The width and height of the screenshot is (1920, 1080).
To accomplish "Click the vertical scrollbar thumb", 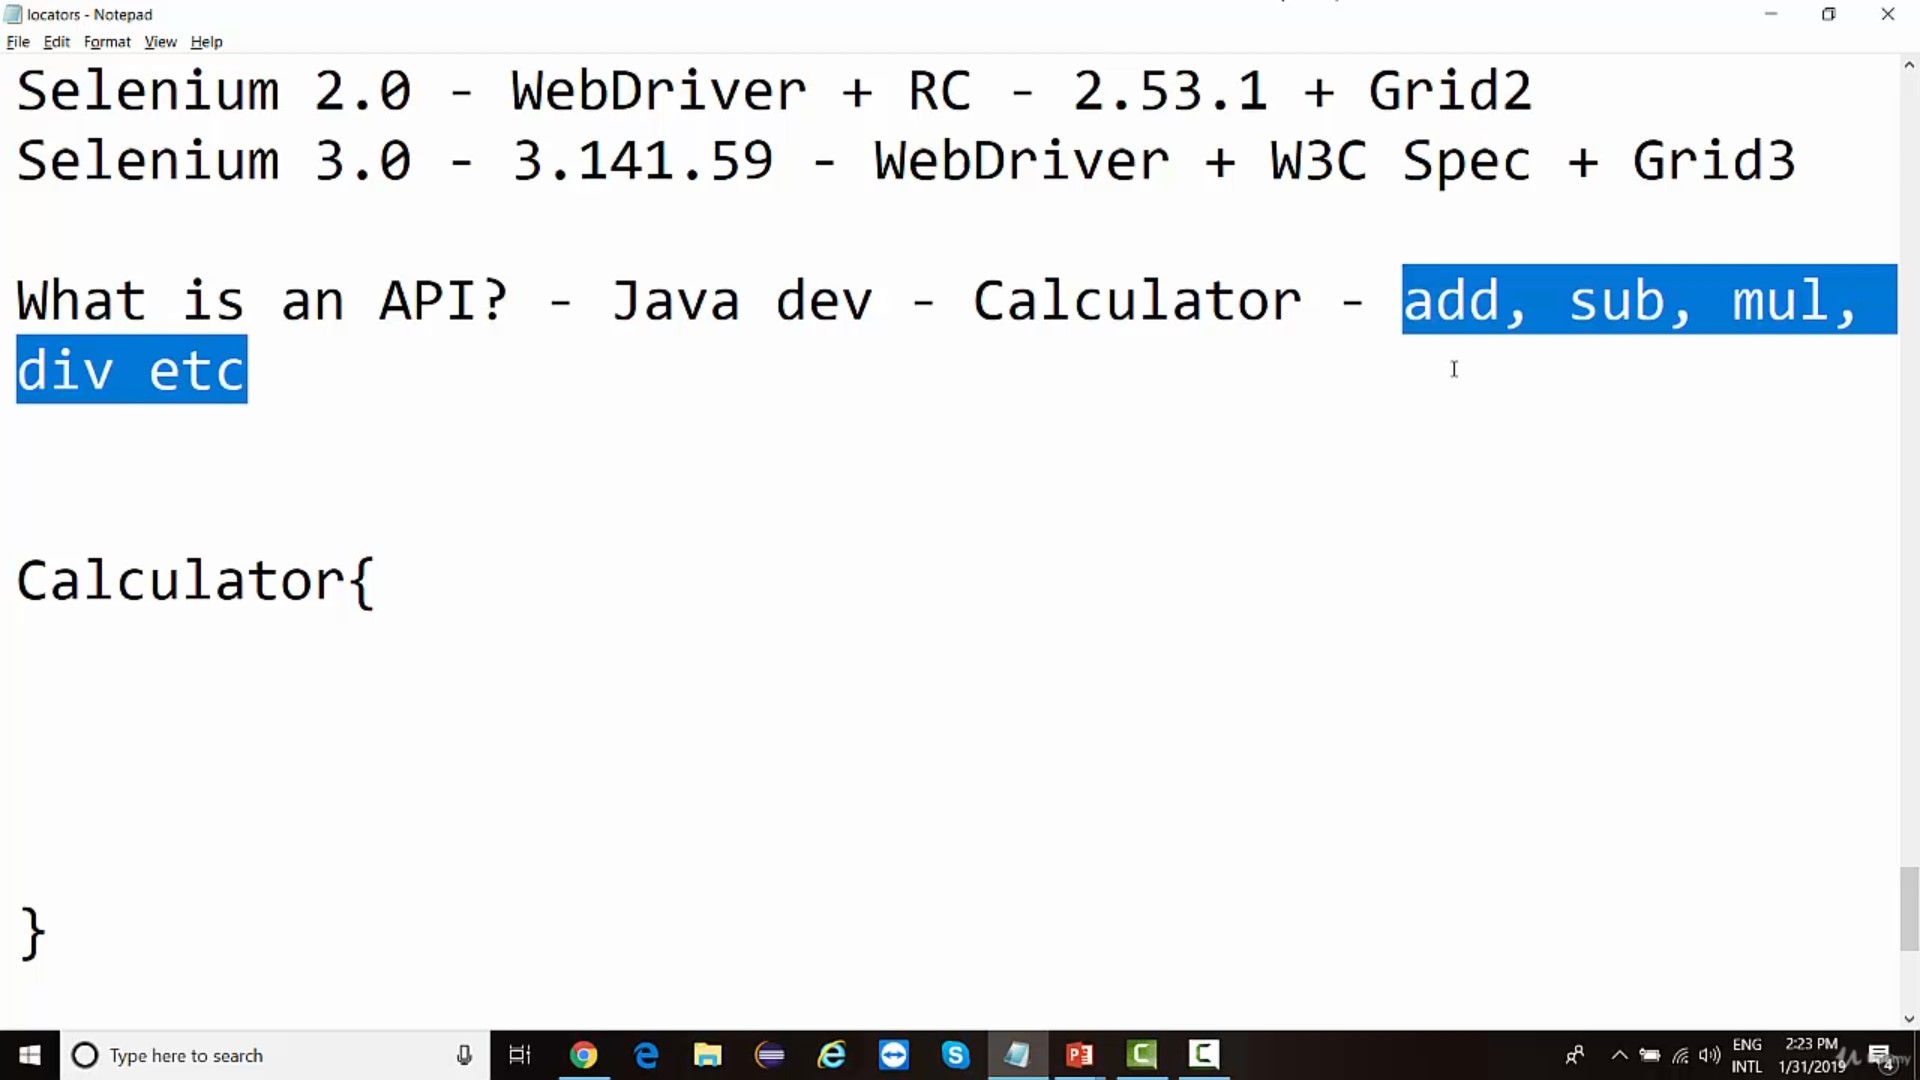I will [1909, 909].
